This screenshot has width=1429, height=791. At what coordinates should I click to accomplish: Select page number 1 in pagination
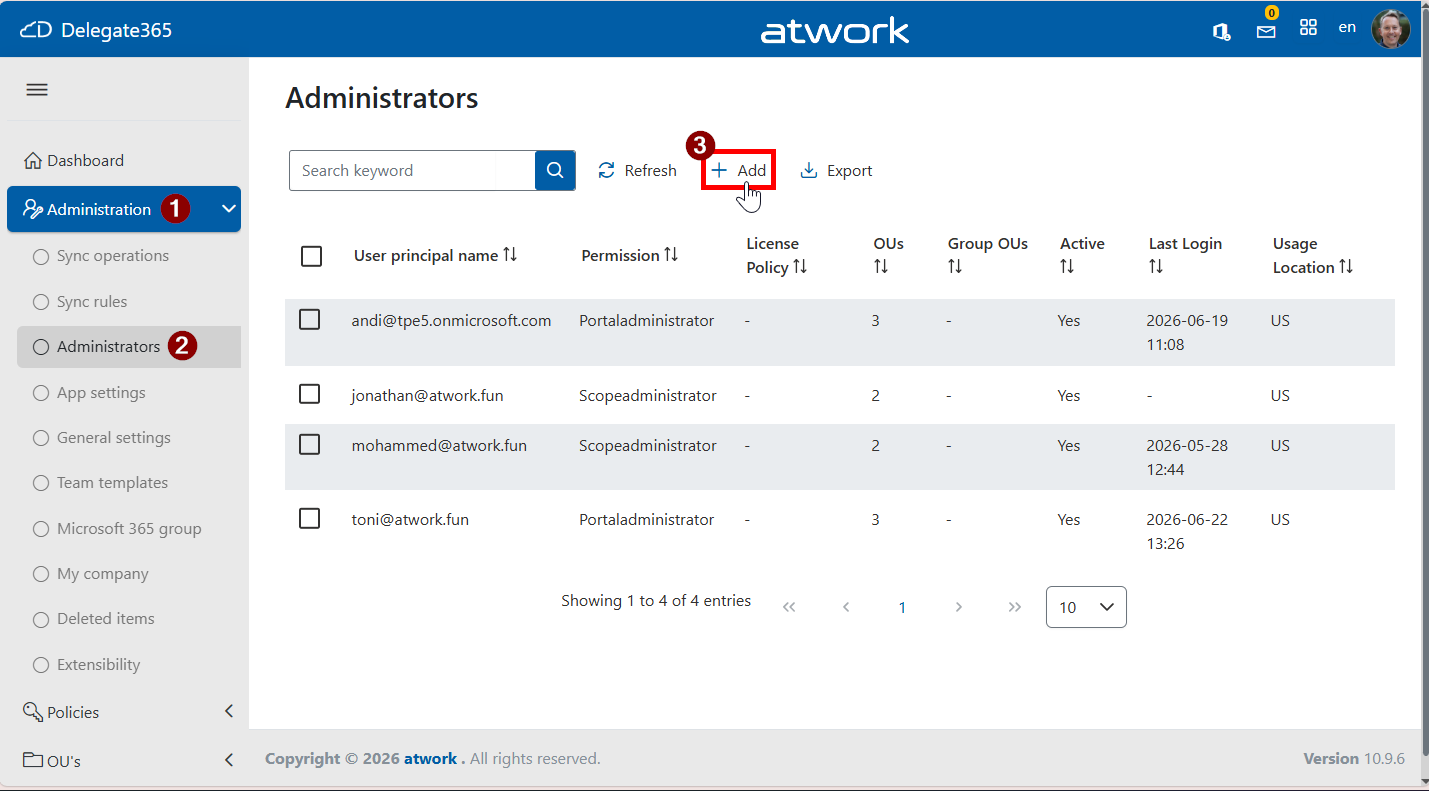[x=902, y=607]
